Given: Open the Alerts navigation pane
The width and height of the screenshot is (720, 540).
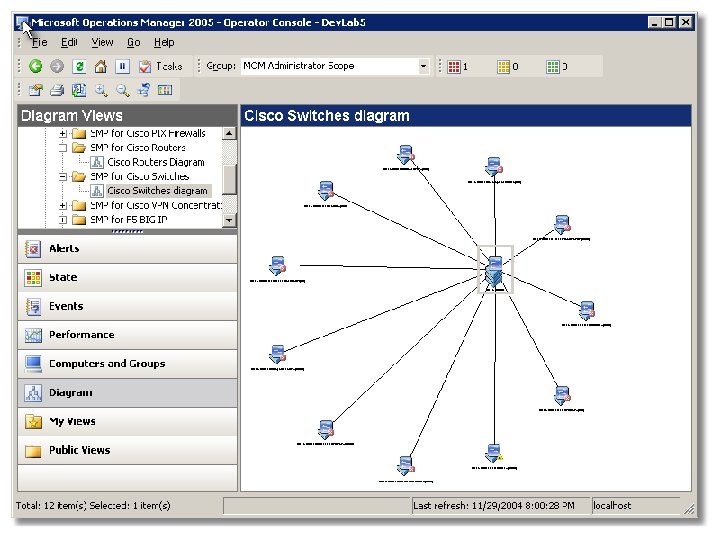Looking at the screenshot, I should tap(127, 249).
